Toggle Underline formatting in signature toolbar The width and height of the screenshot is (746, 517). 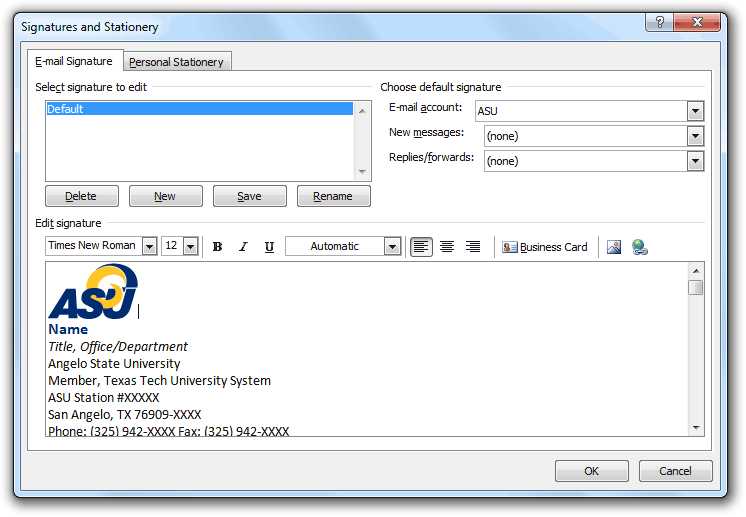tap(269, 247)
